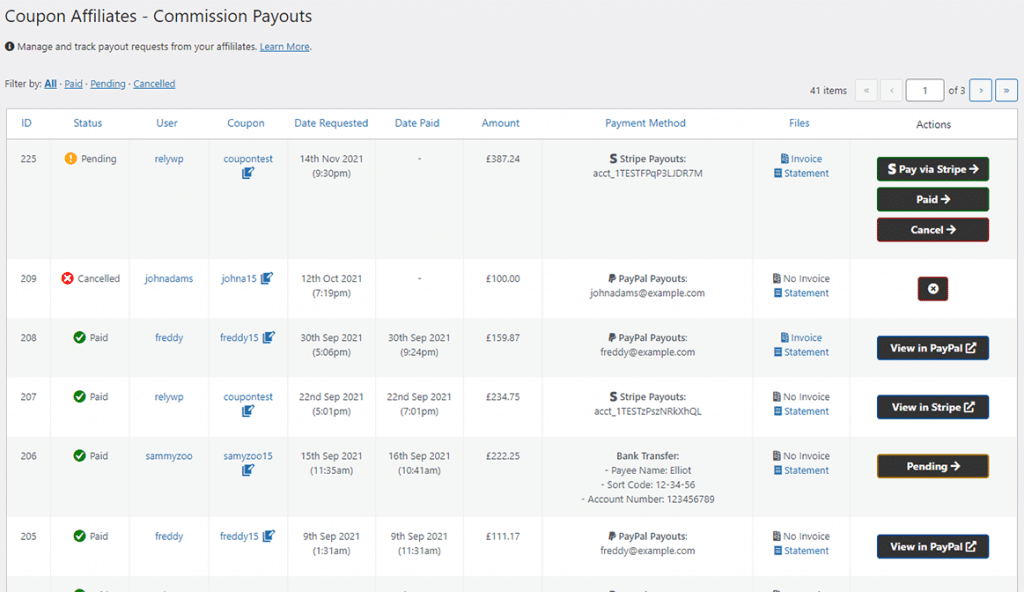Open the Learn More link
Screen dimensions: 1024x592
pyautogui.click(x=284, y=46)
